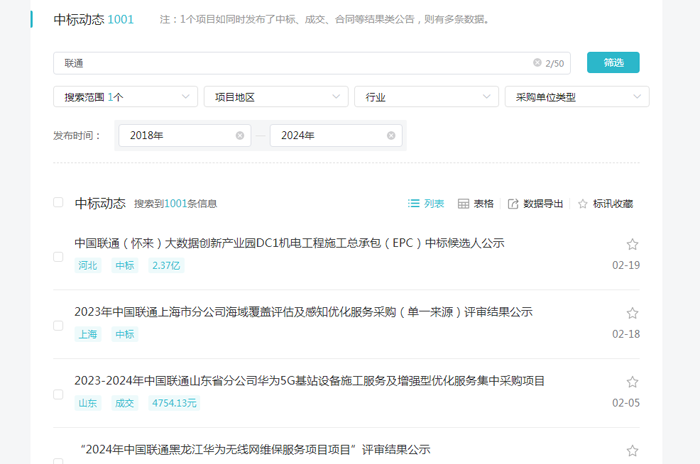Click the 4754.13元 amount tag
The height and width of the screenshot is (464, 700).
point(174,403)
